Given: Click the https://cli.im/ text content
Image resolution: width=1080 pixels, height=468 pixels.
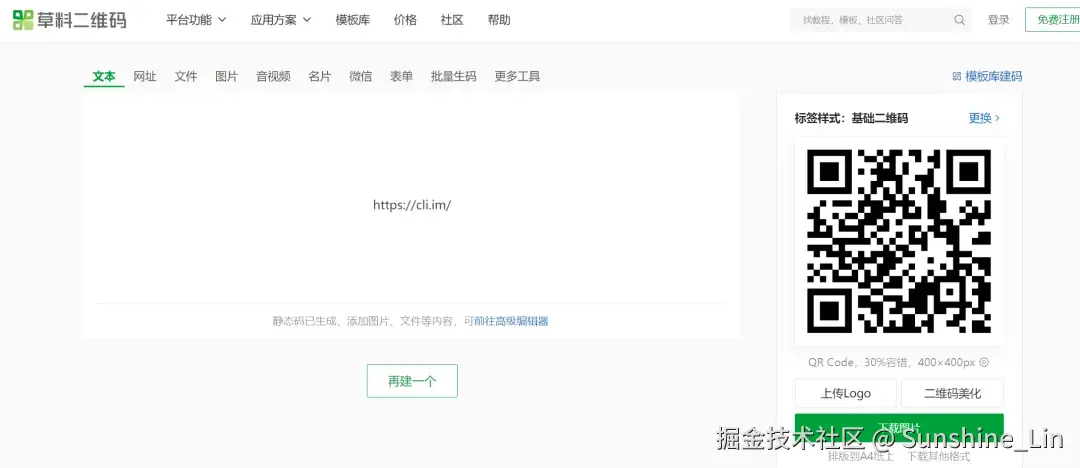Looking at the screenshot, I should [x=412, y=205].
